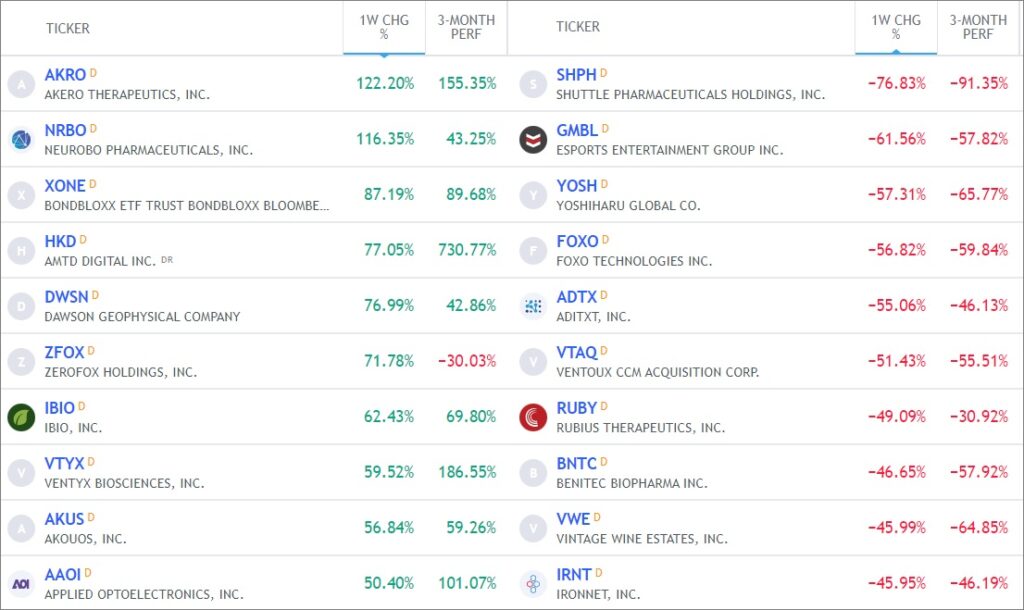Click GMBL's -61.56% weekly change value
Screen dimensions: 1024x610
897,139
